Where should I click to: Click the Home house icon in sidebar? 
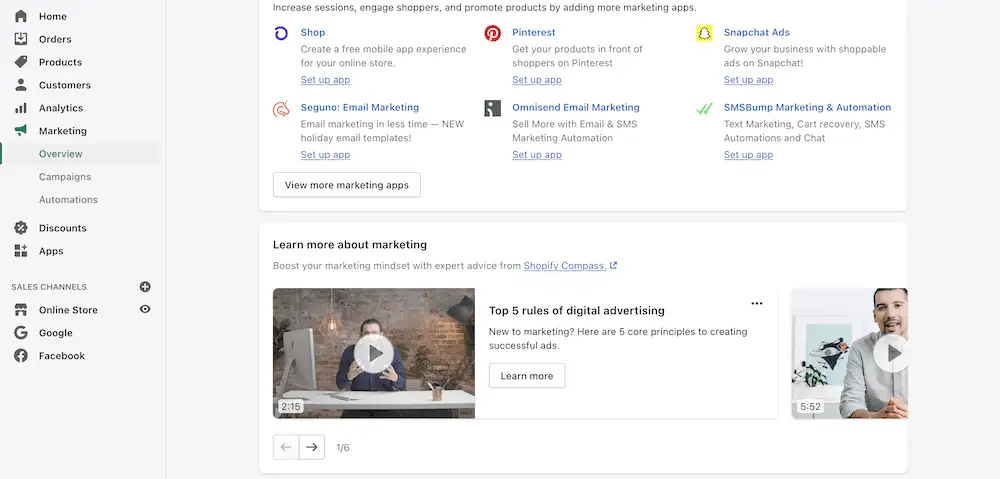pyautogui.click(x=21, y=16)
